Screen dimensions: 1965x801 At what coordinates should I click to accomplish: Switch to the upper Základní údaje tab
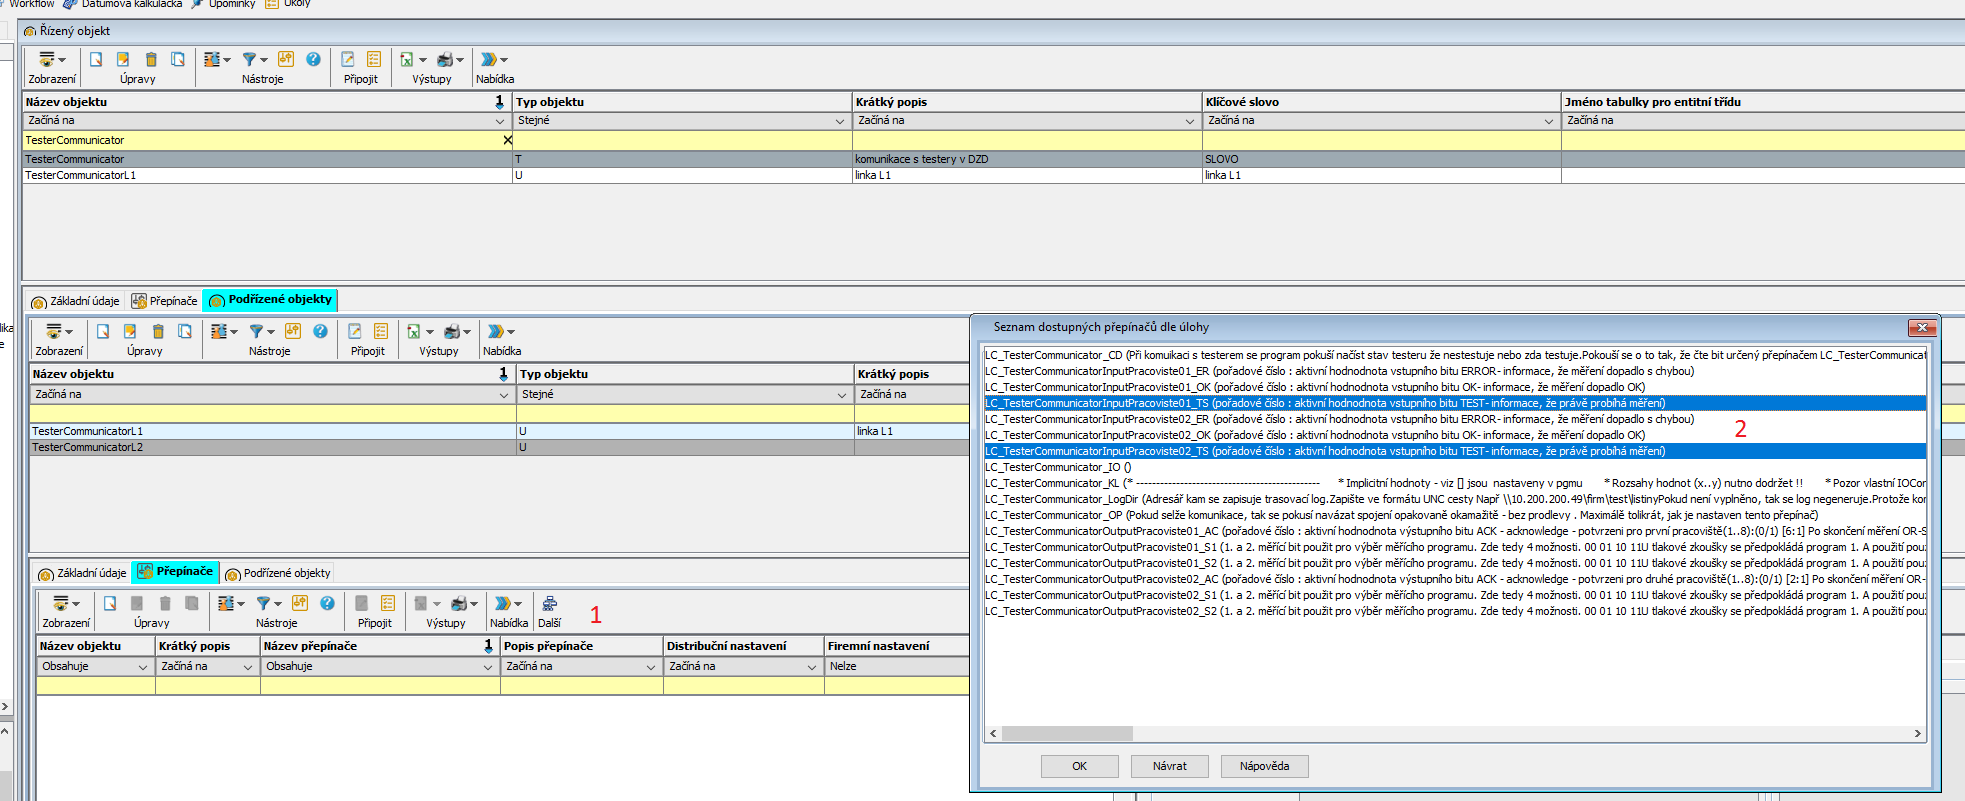76,301
